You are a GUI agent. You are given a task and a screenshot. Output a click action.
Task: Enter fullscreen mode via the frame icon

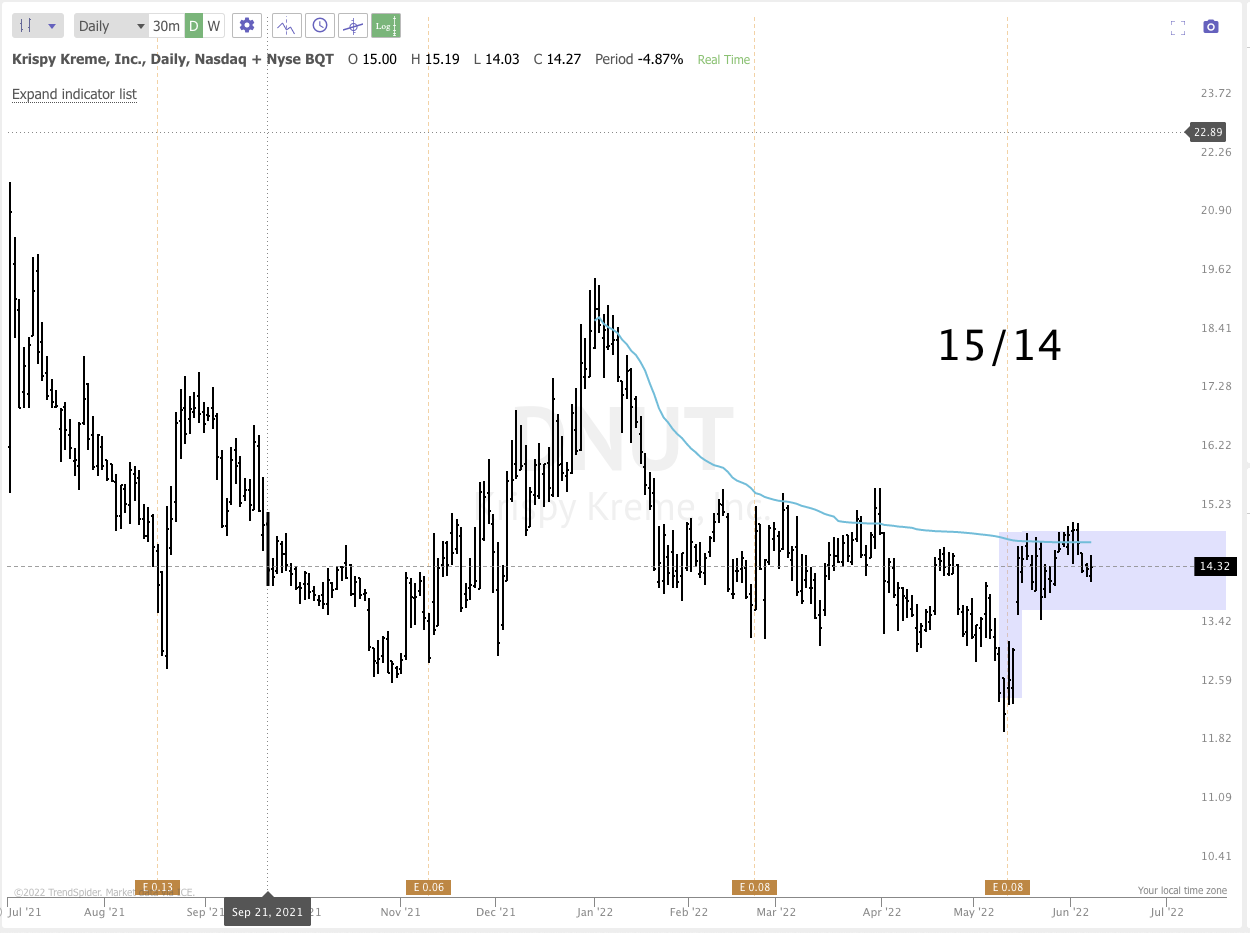click(1178, 27)
